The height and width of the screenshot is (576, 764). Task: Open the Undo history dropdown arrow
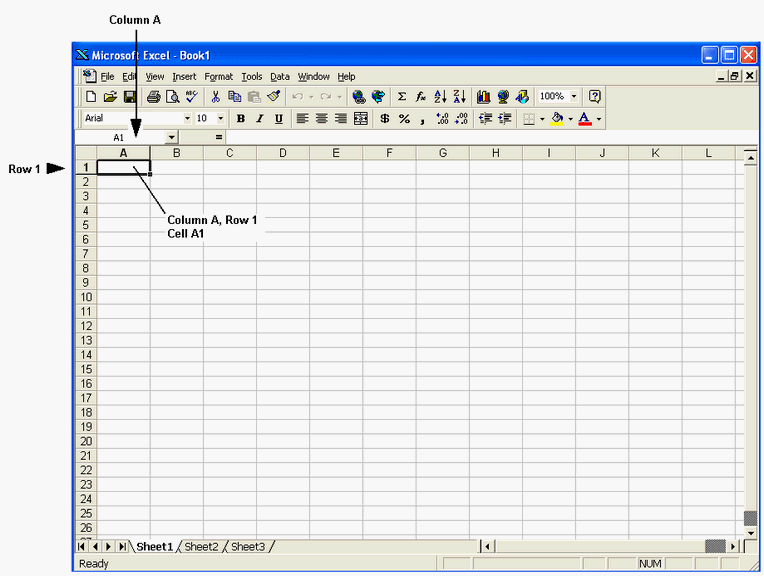311,97
